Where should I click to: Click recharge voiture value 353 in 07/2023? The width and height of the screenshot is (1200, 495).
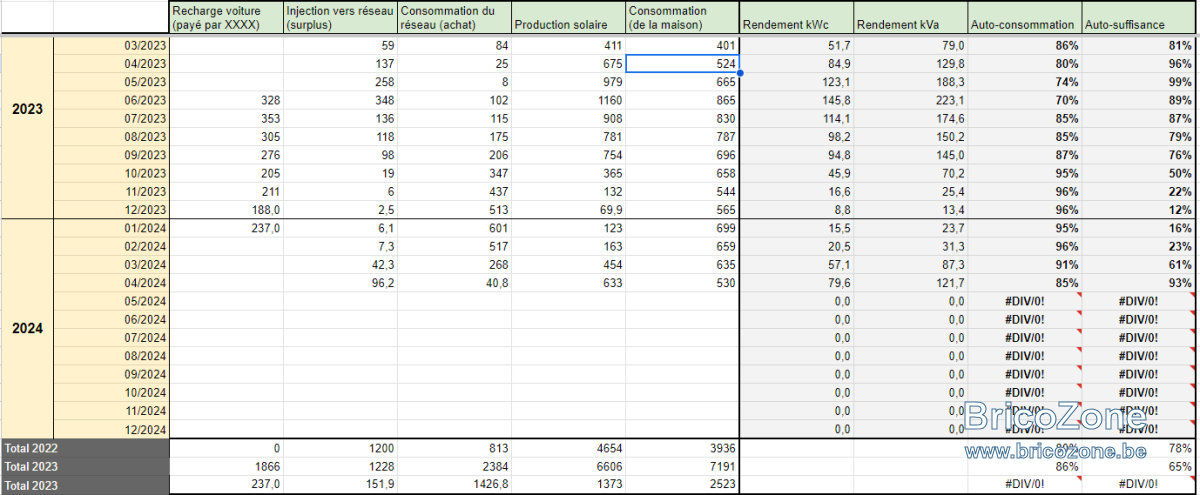[x=226, y=119]
